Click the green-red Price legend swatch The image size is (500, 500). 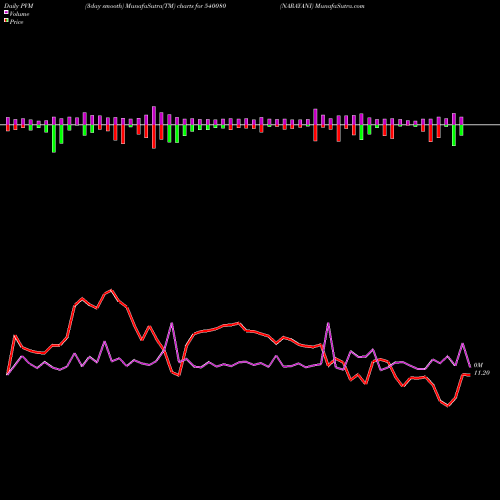[6, 21]
